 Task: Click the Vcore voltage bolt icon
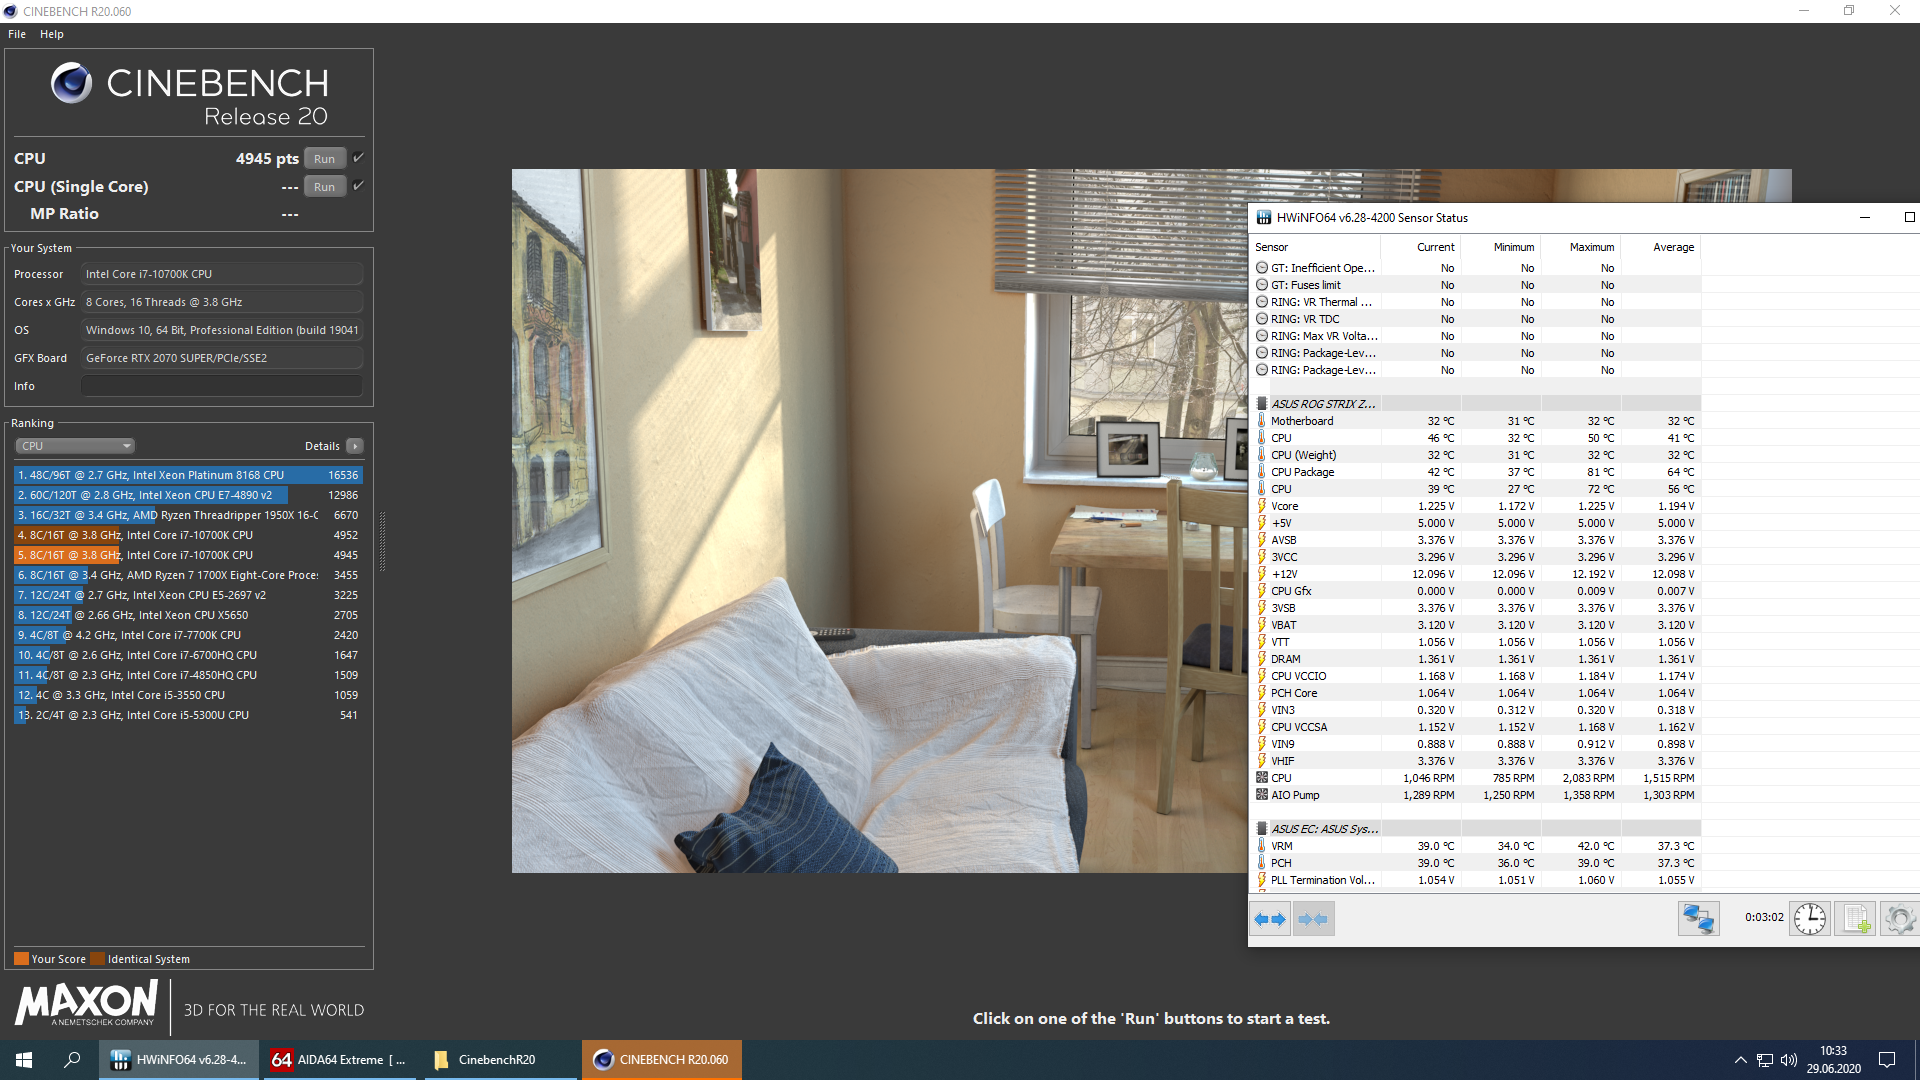pyautogui.click(x=1262, y=506)
